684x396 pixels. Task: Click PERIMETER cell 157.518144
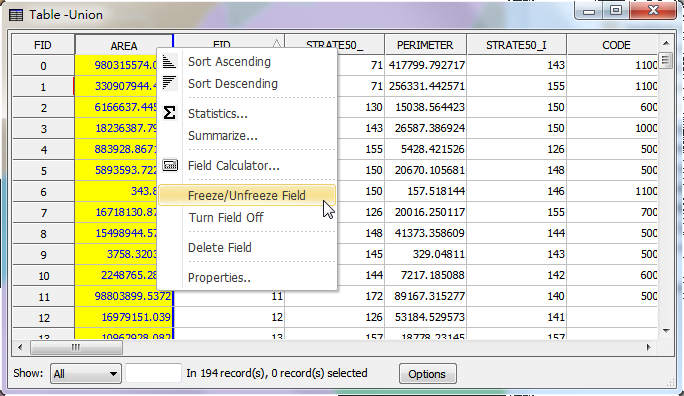[426, 191]
